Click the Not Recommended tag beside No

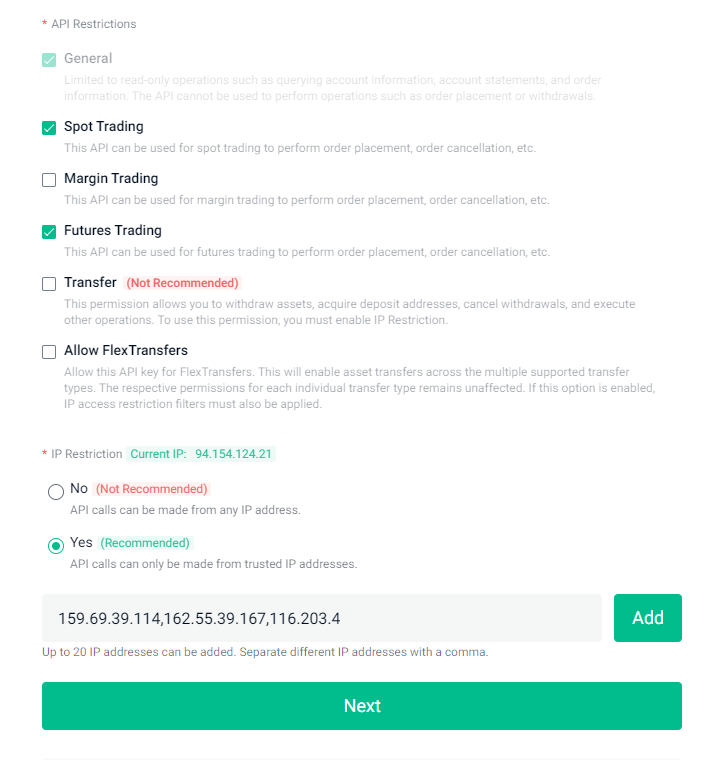151,489
